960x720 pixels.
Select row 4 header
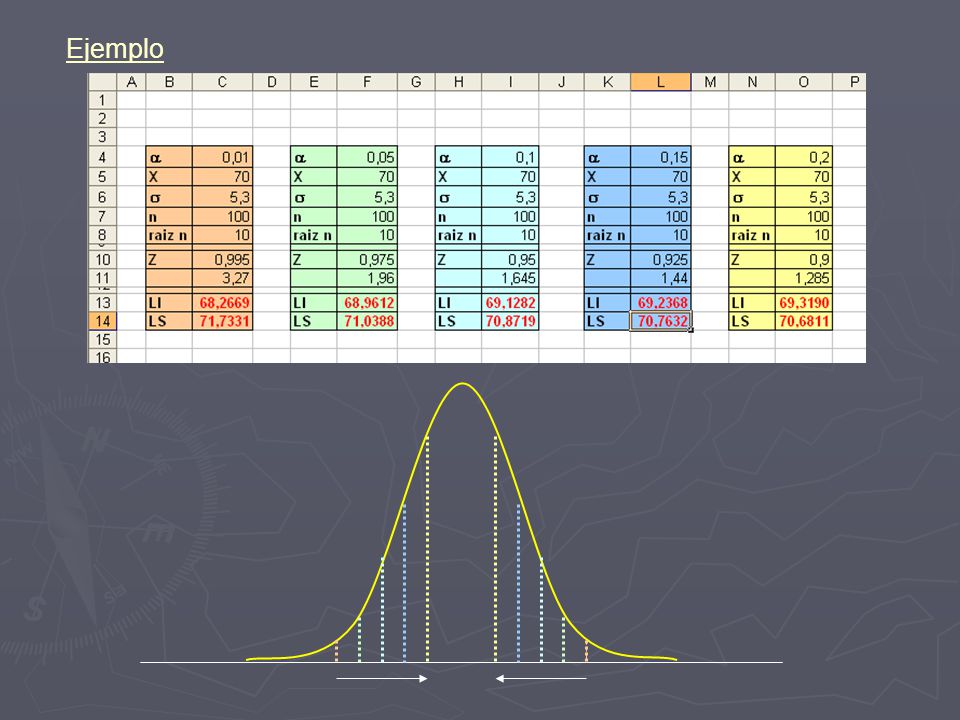click(102, 157)
